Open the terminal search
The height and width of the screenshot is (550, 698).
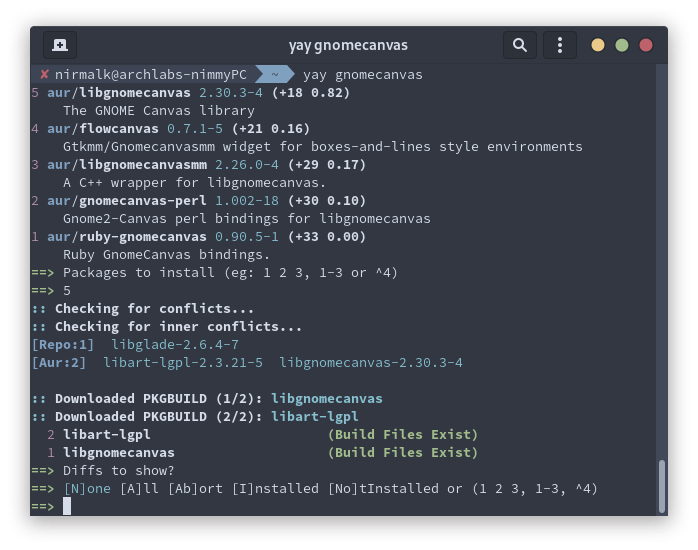pyautogui.click(x=519, y=45)
